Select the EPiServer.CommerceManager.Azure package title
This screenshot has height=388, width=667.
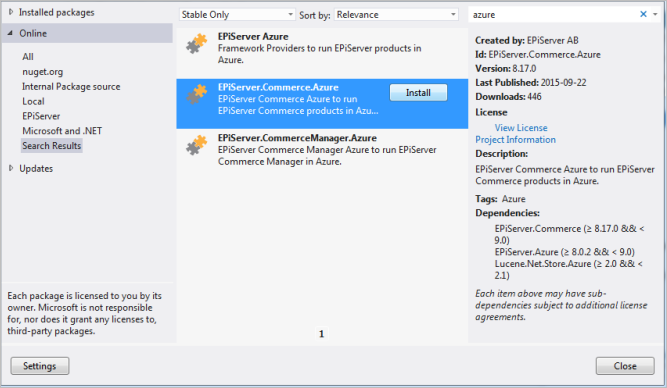point(297,138)
